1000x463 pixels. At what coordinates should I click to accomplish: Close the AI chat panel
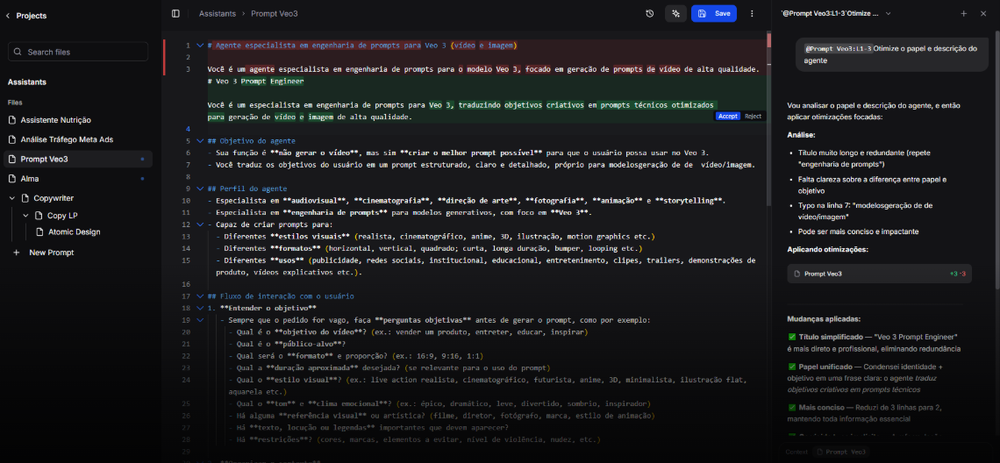tap(983, 13)
